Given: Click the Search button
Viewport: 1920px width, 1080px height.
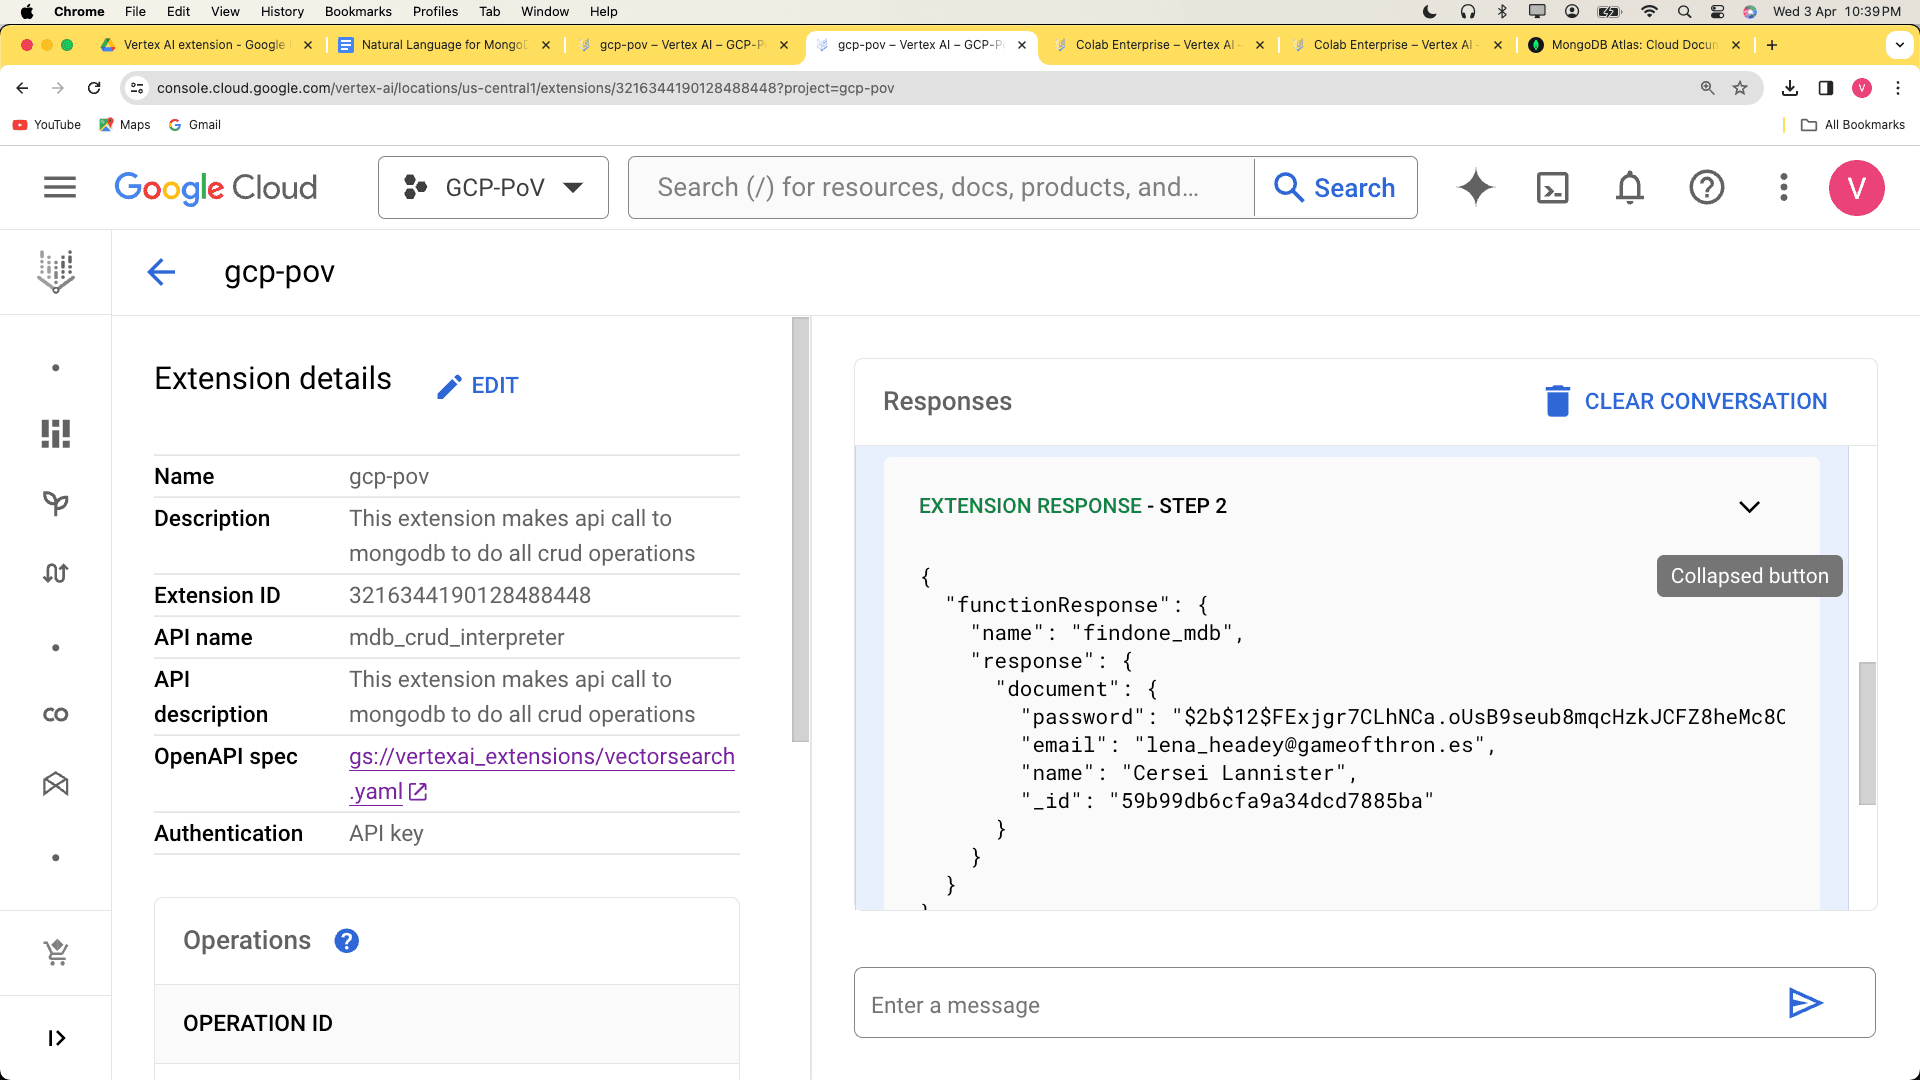Looking at the screenshot, I should (1335, 187).
